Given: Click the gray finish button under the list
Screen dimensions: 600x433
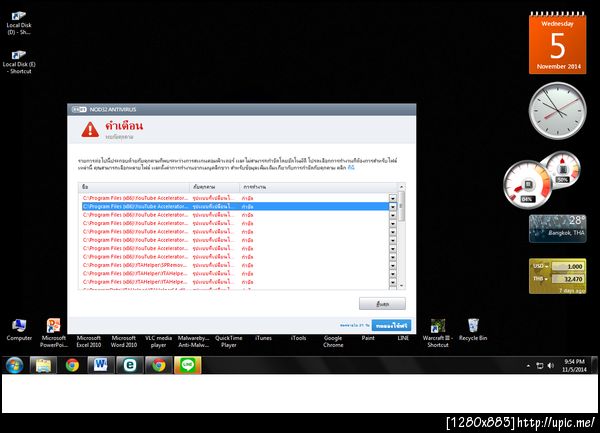Looking at the screenshot, I should [382, 304].
